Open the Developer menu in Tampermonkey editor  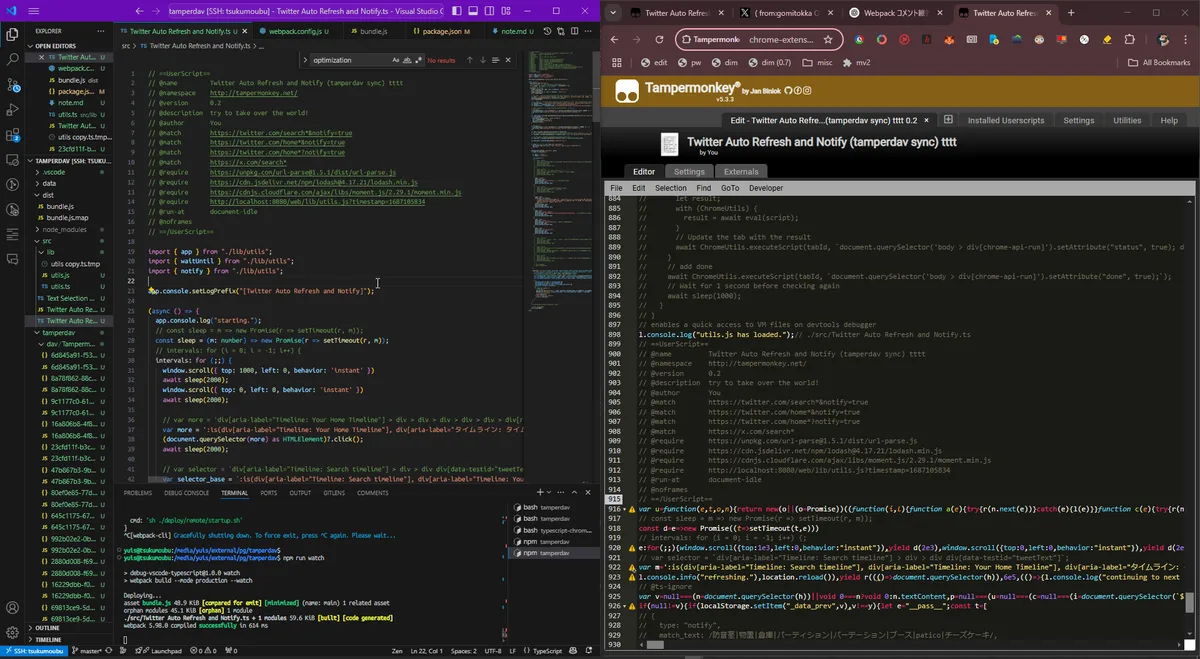tap(766, 188)
